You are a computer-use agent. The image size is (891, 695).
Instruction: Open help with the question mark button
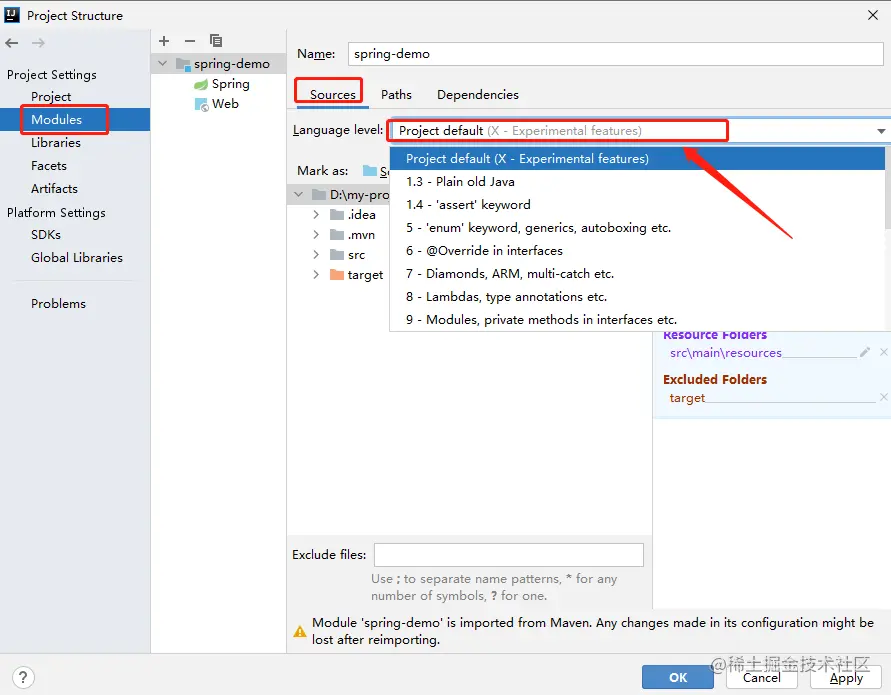tap(23, 677)
